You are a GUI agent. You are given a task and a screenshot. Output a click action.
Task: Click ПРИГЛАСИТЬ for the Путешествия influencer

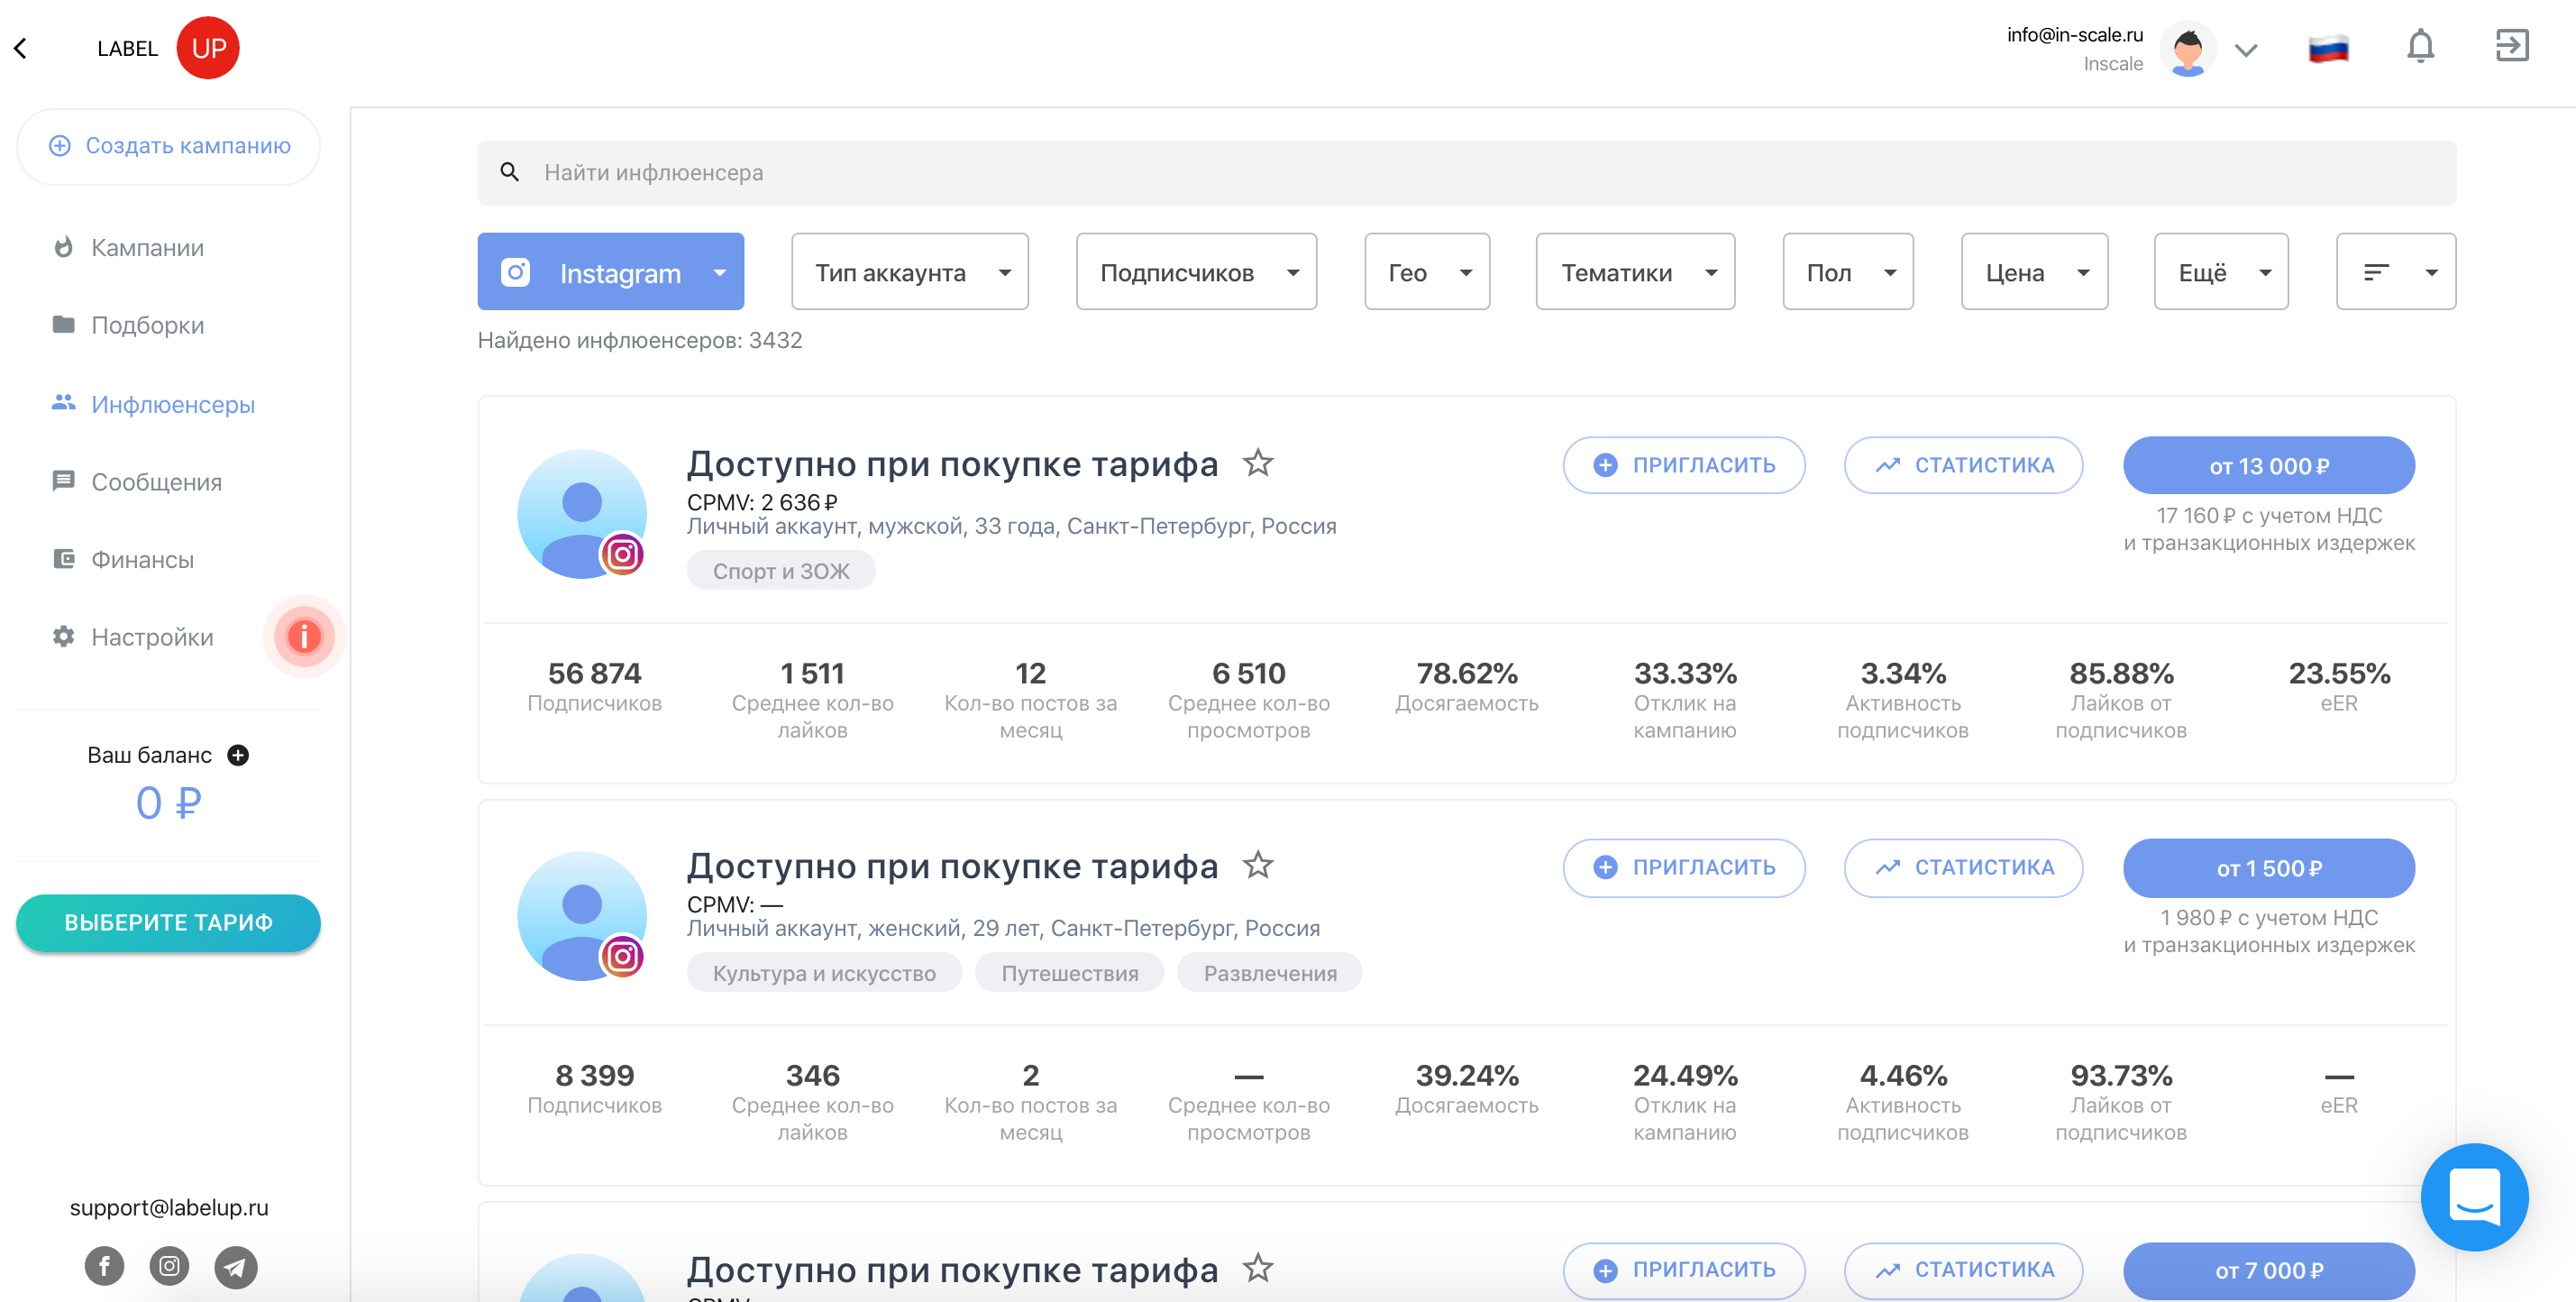[x=1684, y=867]
